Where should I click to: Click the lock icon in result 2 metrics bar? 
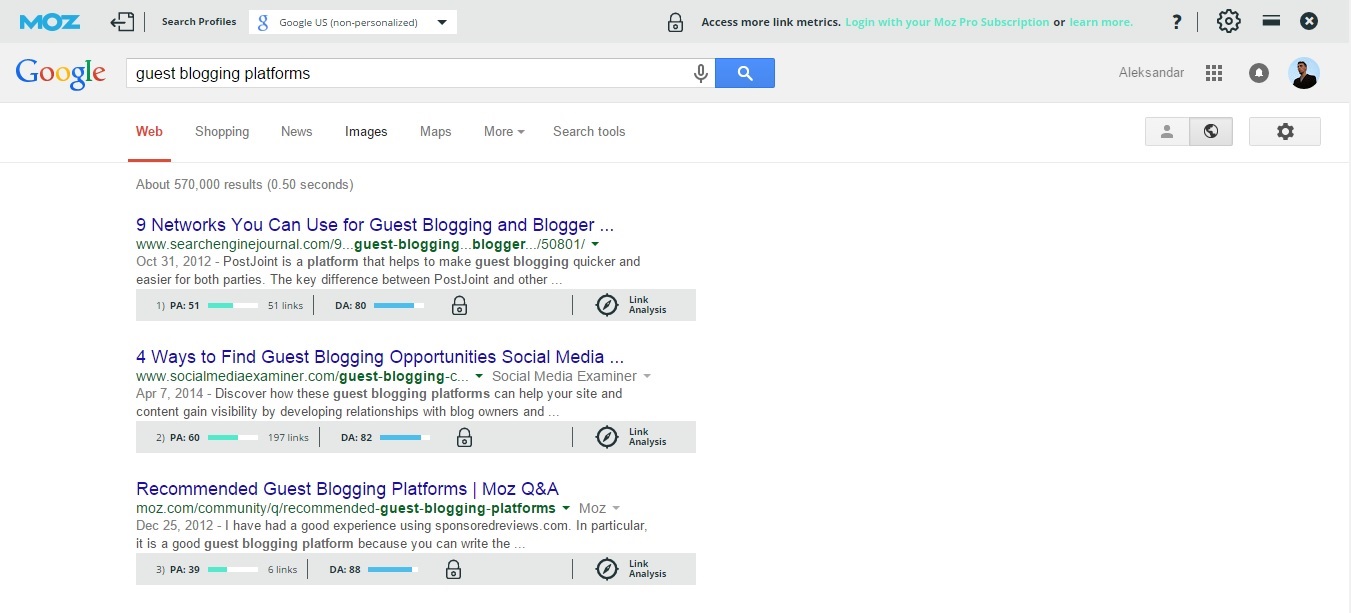[x=464, y=438]
